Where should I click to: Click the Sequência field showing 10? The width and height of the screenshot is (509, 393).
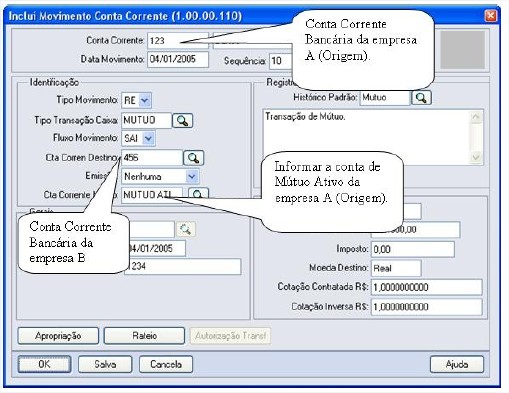(281, 61)
